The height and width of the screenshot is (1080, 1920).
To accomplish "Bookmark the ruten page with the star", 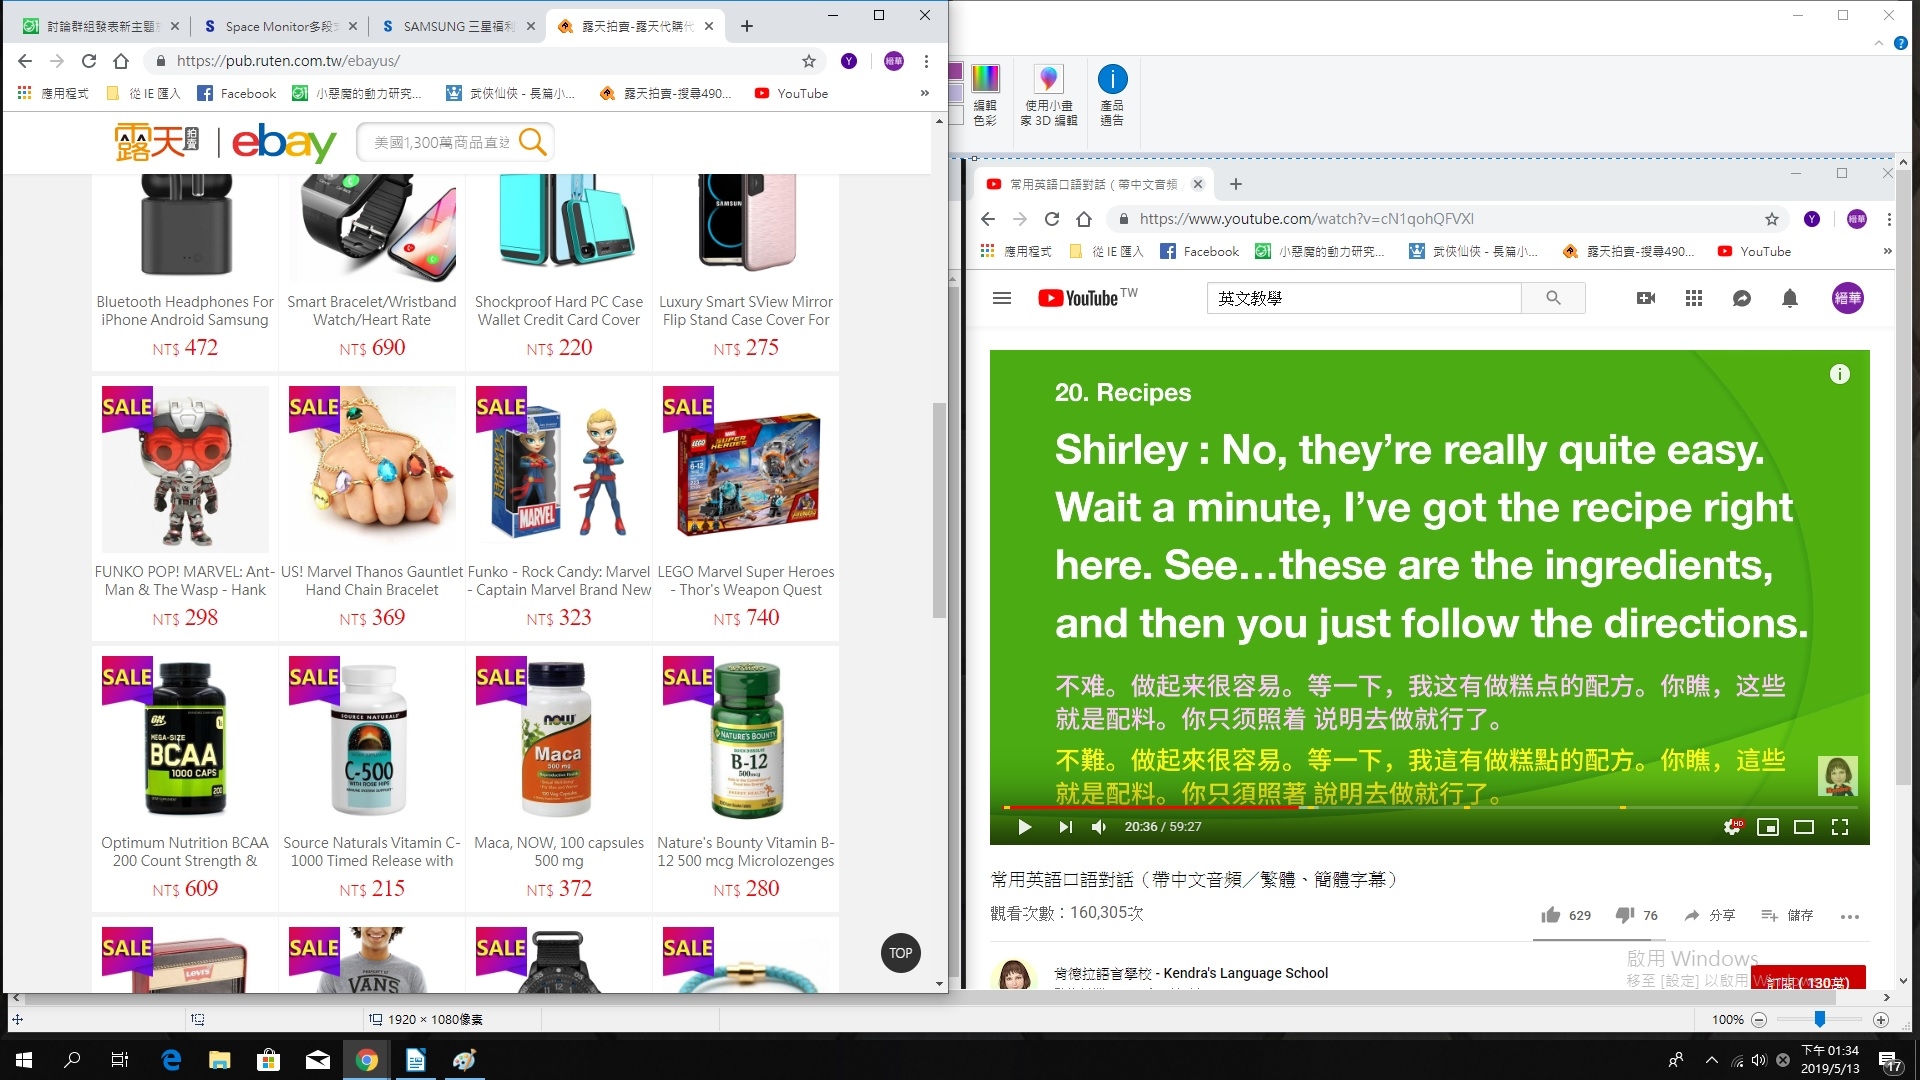I will pyautogui.click(x=809, y=61).
